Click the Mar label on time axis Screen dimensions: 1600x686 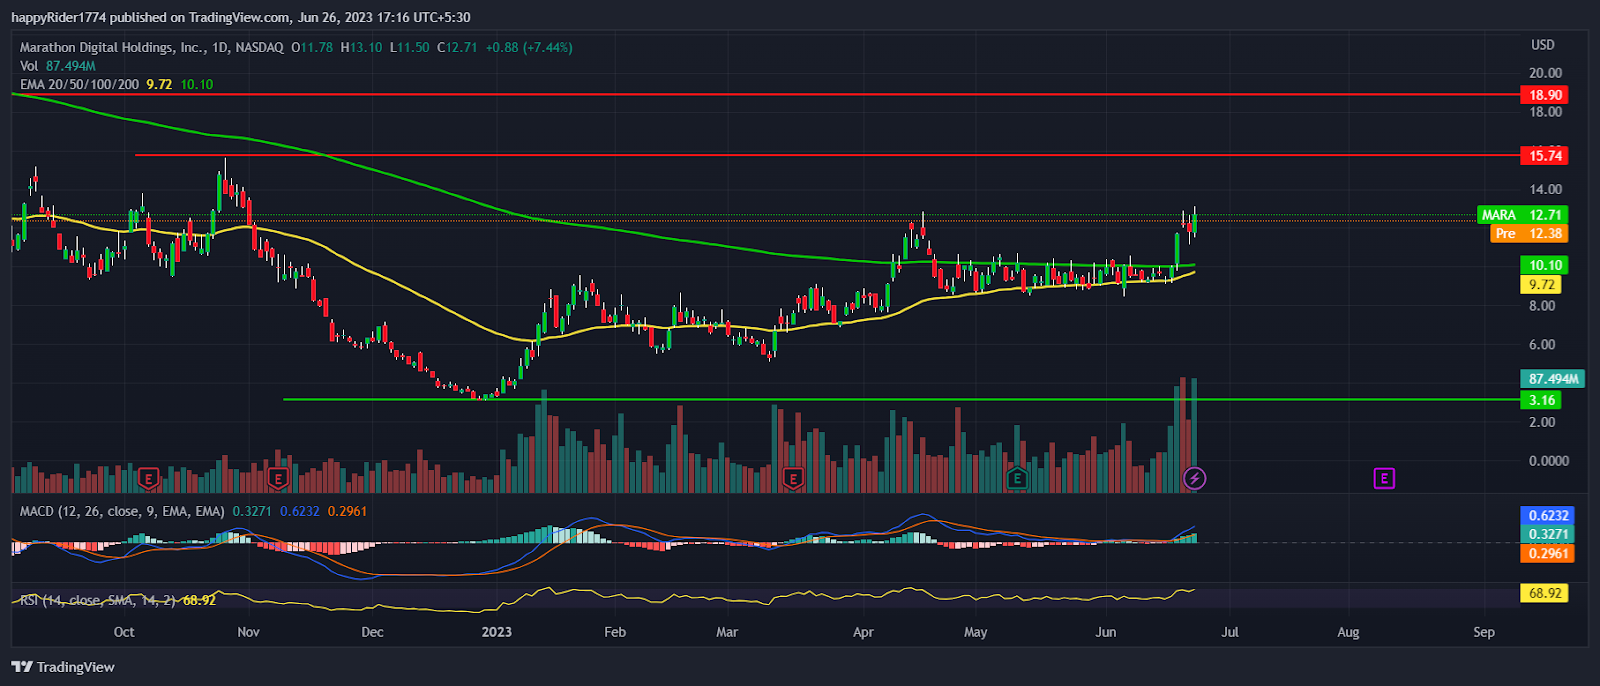click(x=727, y=632)
